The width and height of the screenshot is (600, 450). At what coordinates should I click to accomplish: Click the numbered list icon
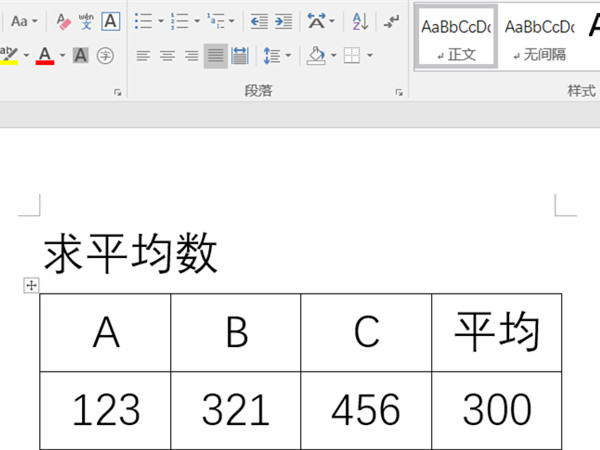[x=179, y=21]
